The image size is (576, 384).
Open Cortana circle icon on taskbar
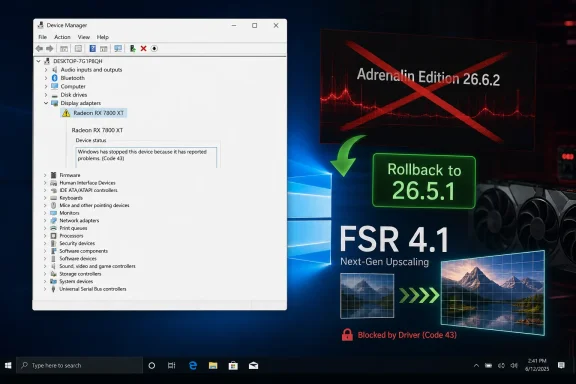151,366
